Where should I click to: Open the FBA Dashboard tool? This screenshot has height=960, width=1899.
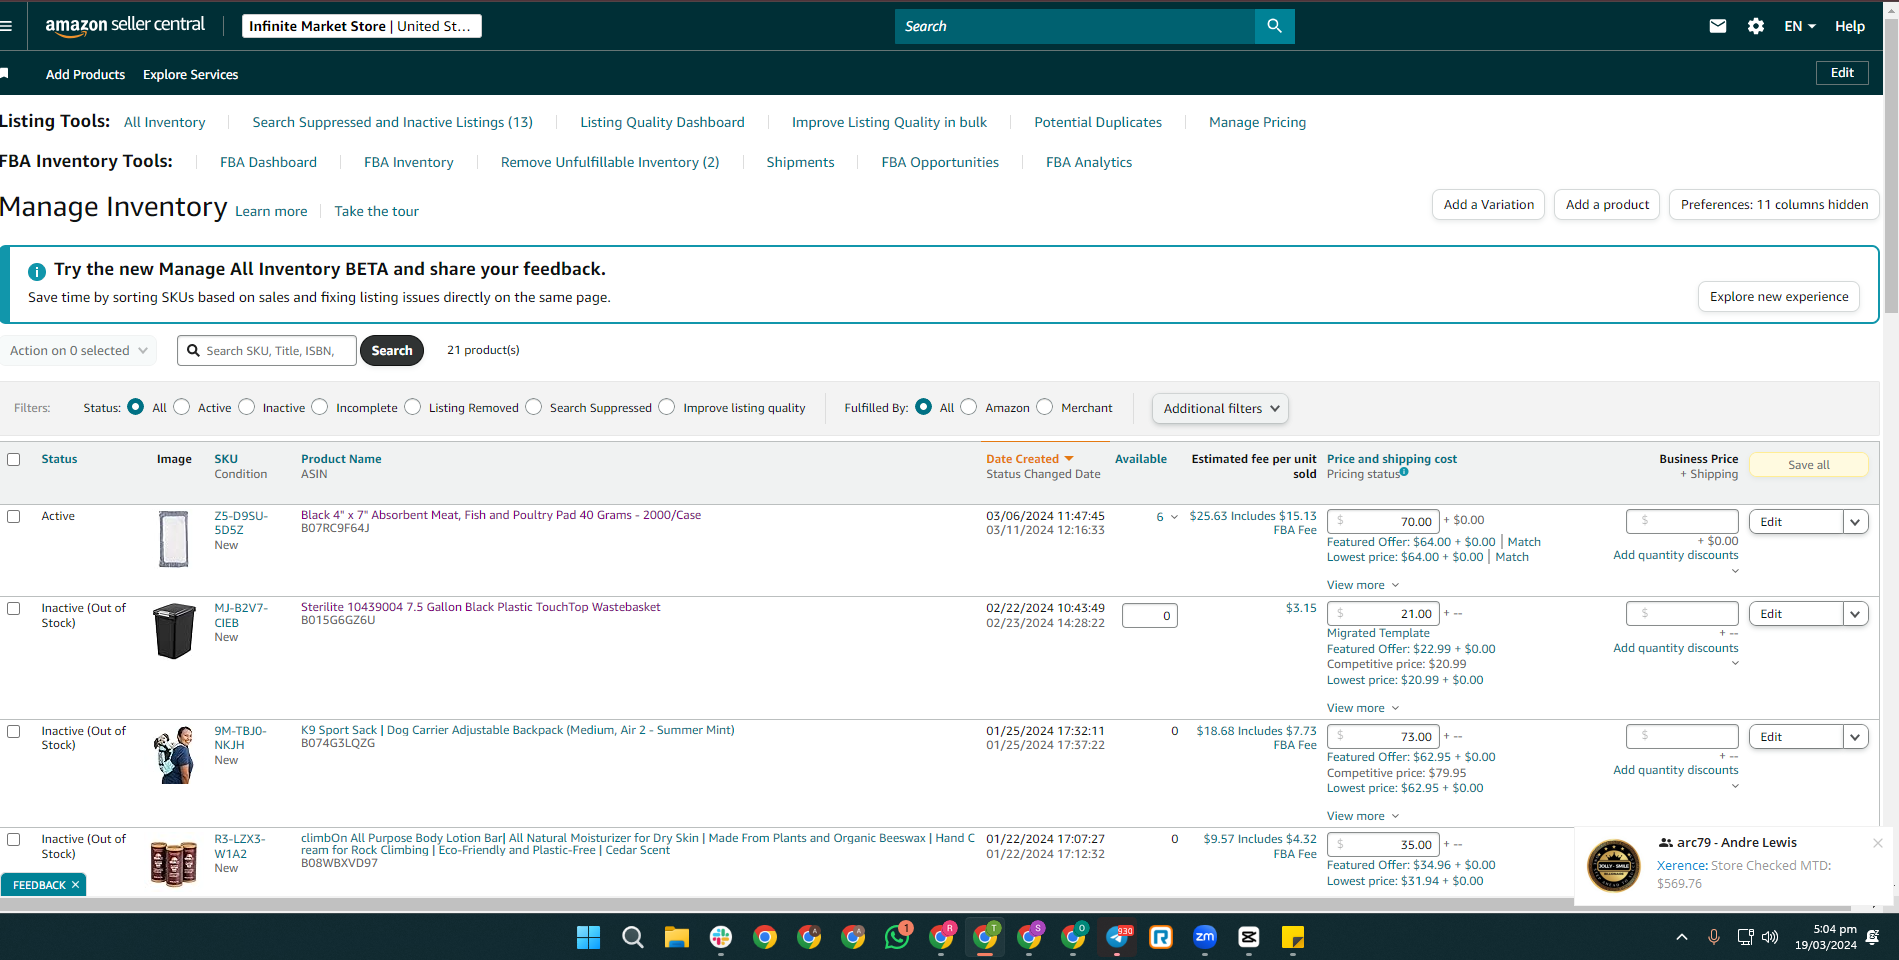268,162
